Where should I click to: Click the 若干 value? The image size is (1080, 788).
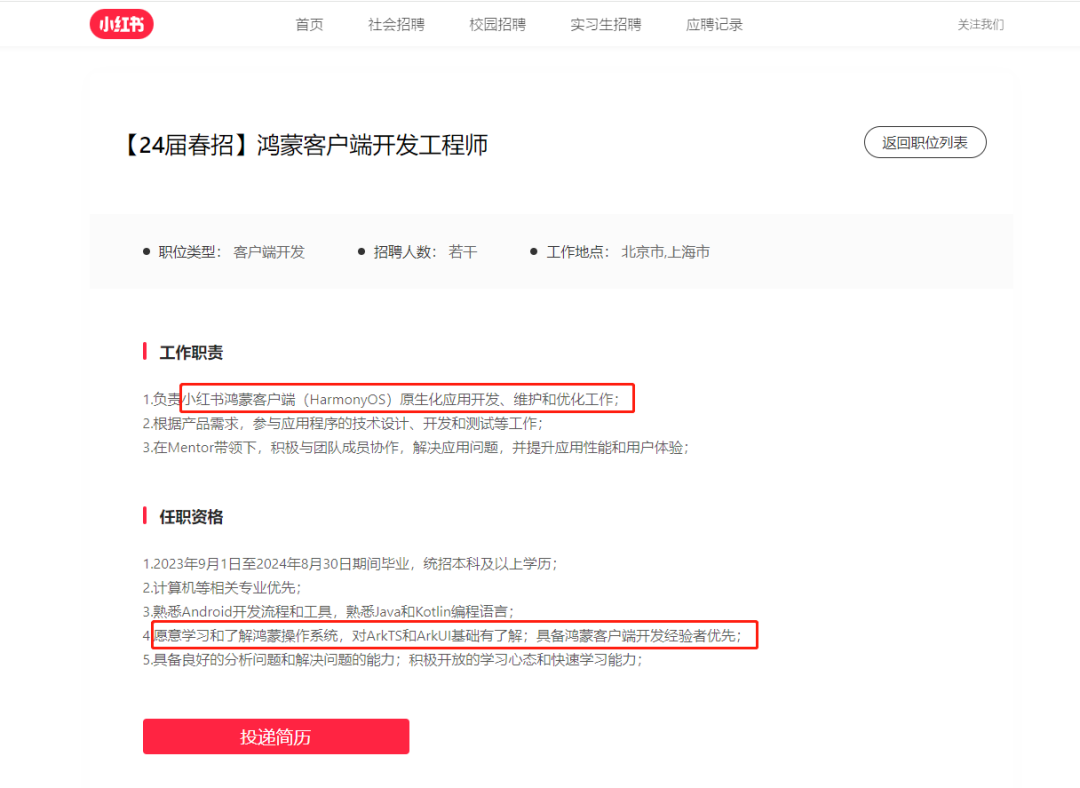coord(463,252)
